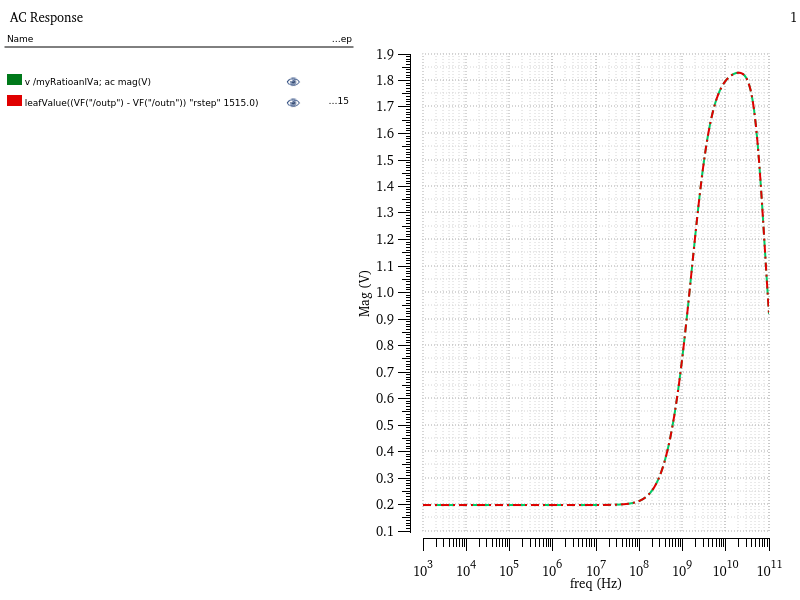This screenshot has height=600, width=800.
Task: Click the peak of the dashed response curve
Action: click(737, 71)
